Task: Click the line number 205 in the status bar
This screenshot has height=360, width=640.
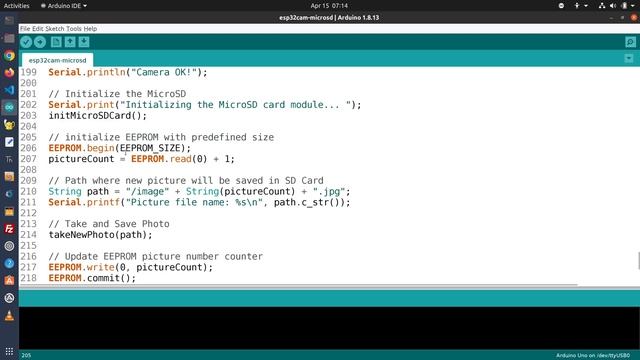Action: 26,356
